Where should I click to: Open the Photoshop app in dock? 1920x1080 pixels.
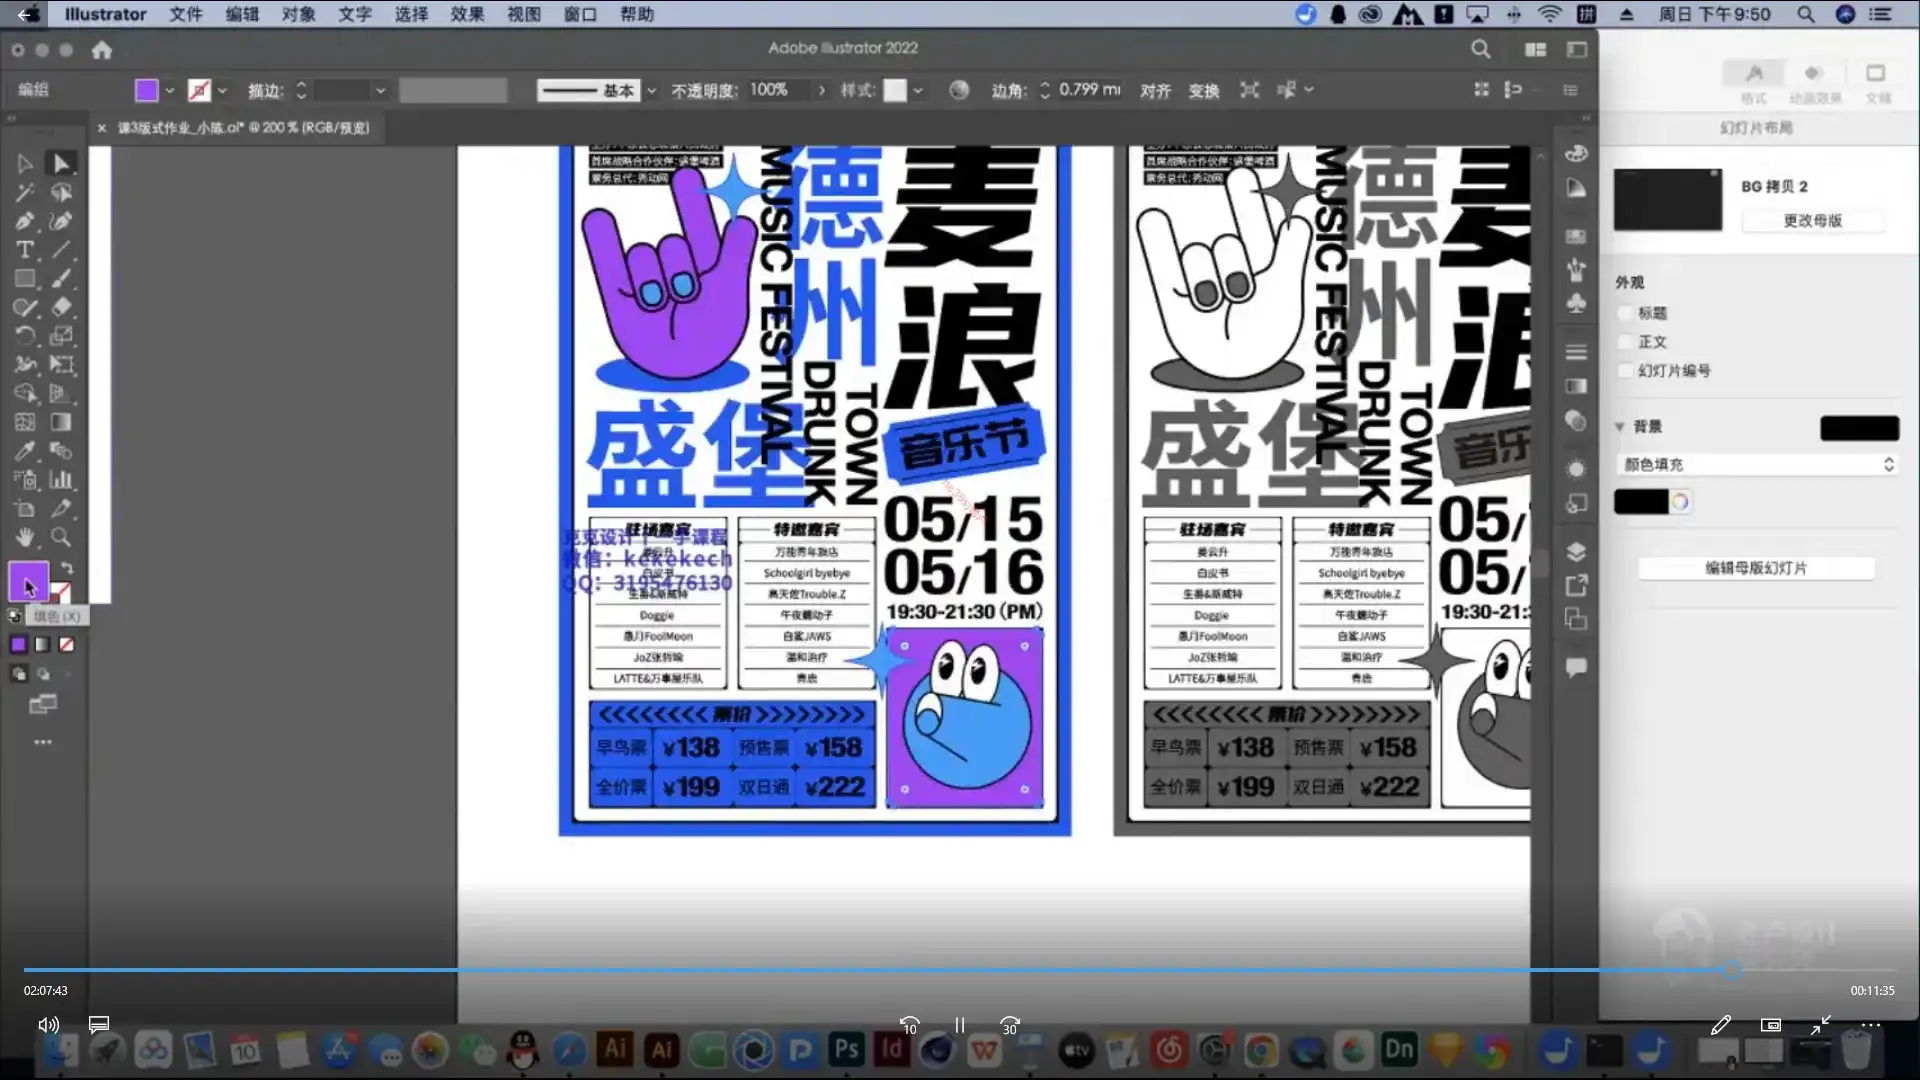[x=846, y=1050]
